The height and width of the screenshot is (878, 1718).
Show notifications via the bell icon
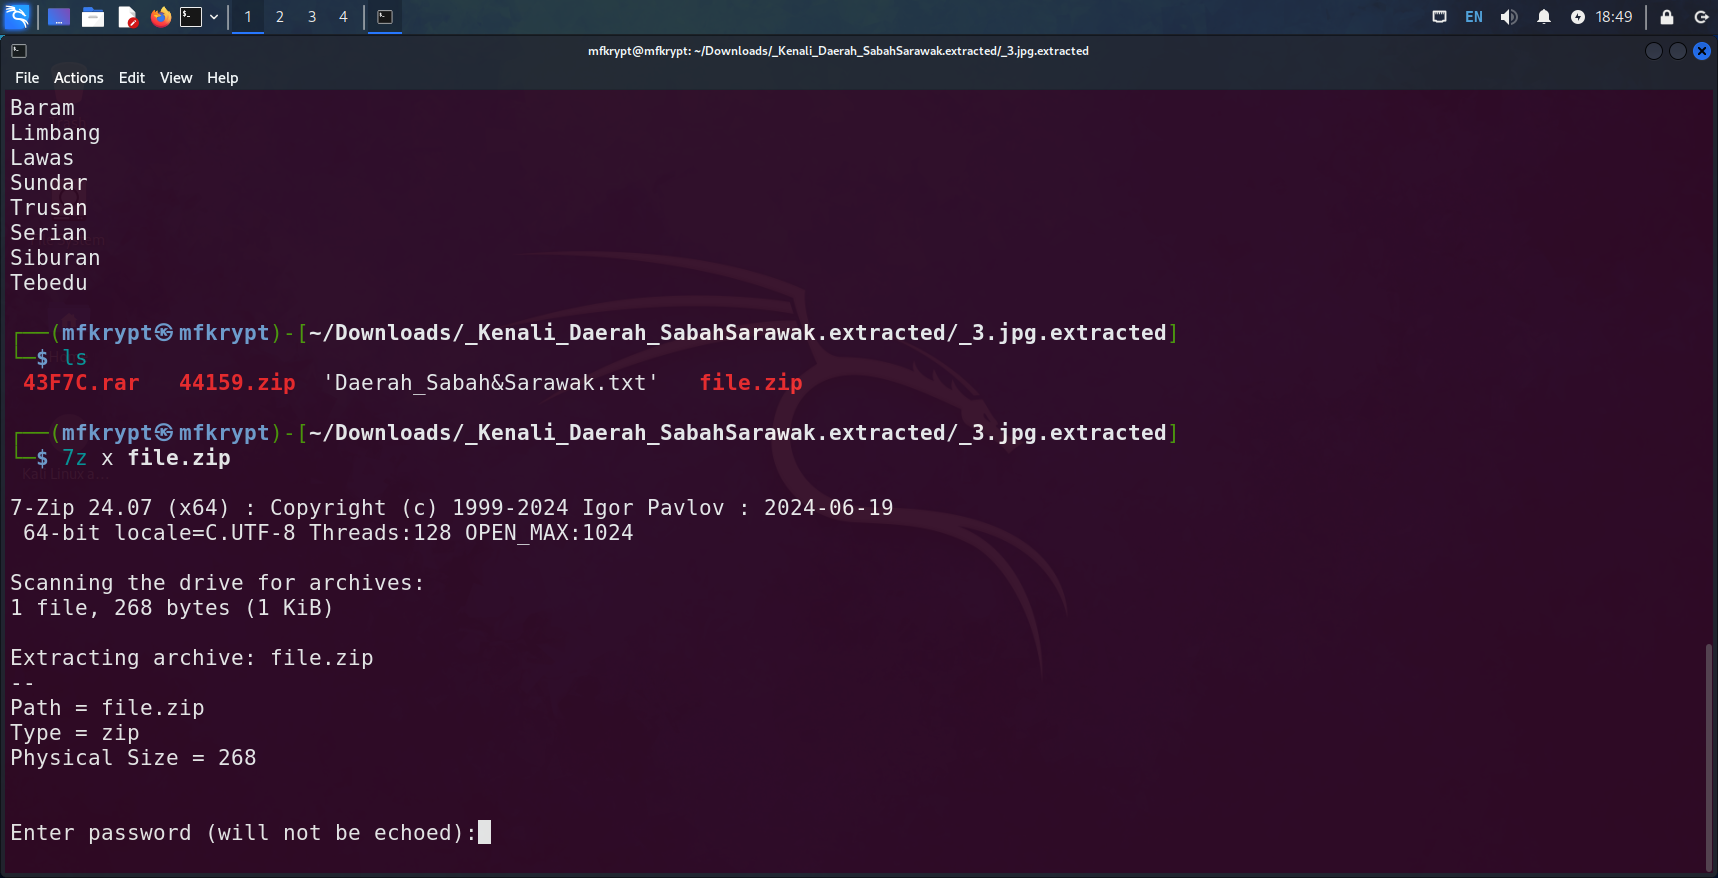[x=1543, y=17]
